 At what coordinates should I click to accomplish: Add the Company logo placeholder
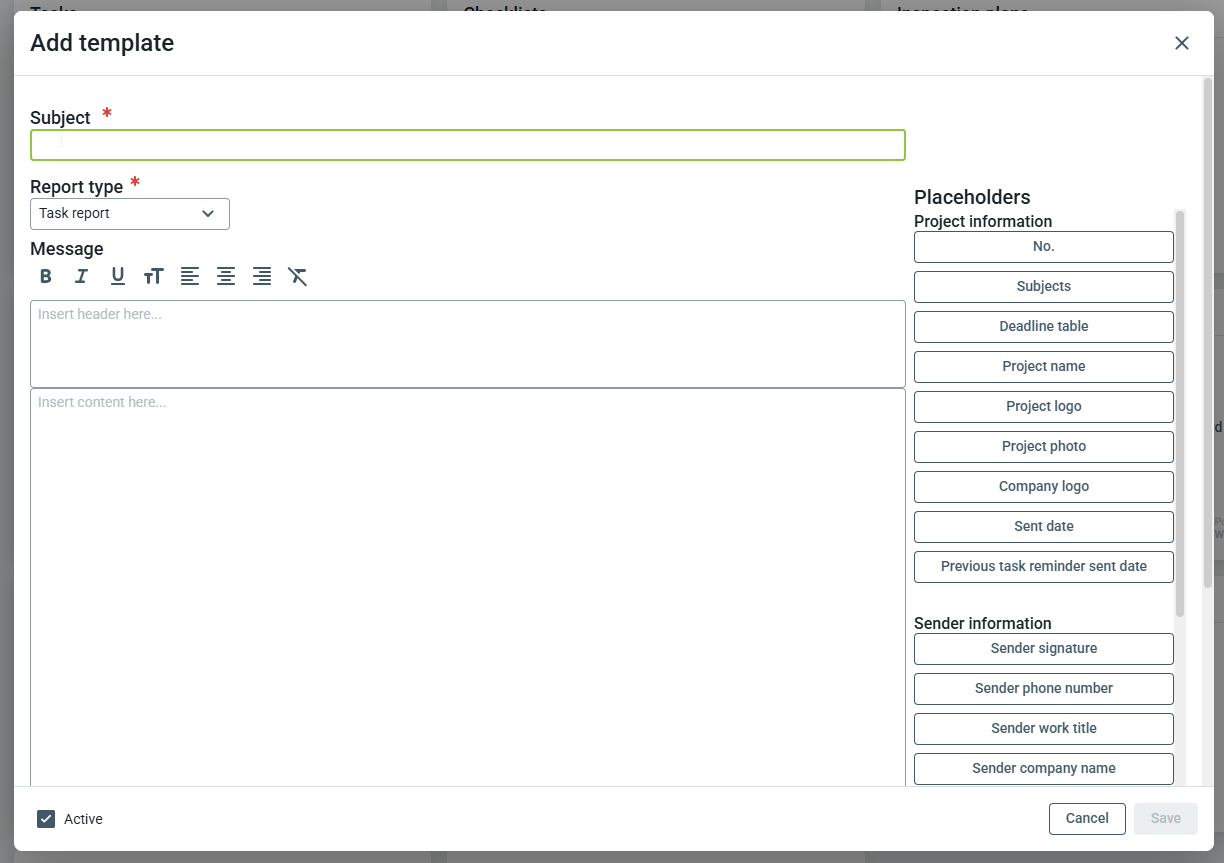tap(1043, 487)
